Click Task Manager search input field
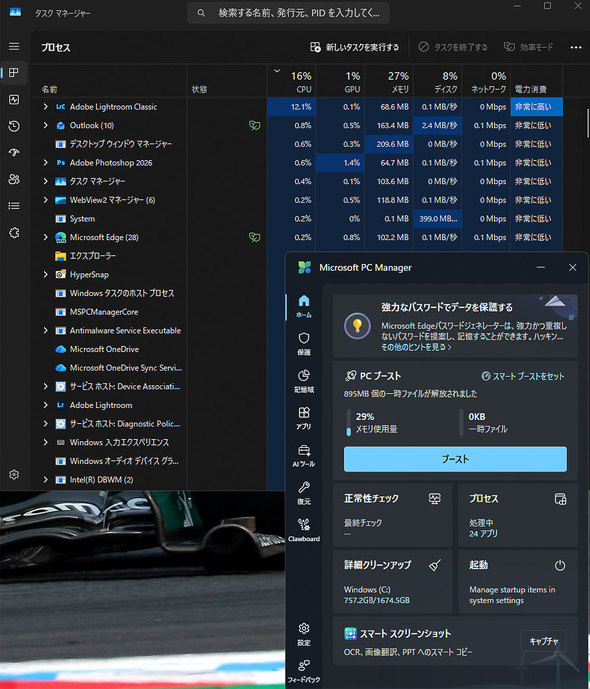 (x=288, y=13)
